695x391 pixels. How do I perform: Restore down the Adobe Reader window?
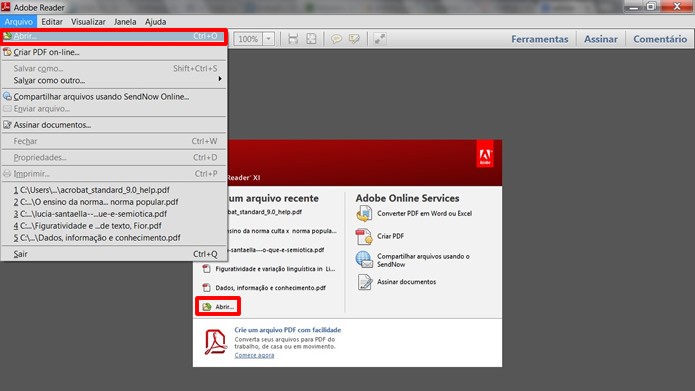[652, 7]
